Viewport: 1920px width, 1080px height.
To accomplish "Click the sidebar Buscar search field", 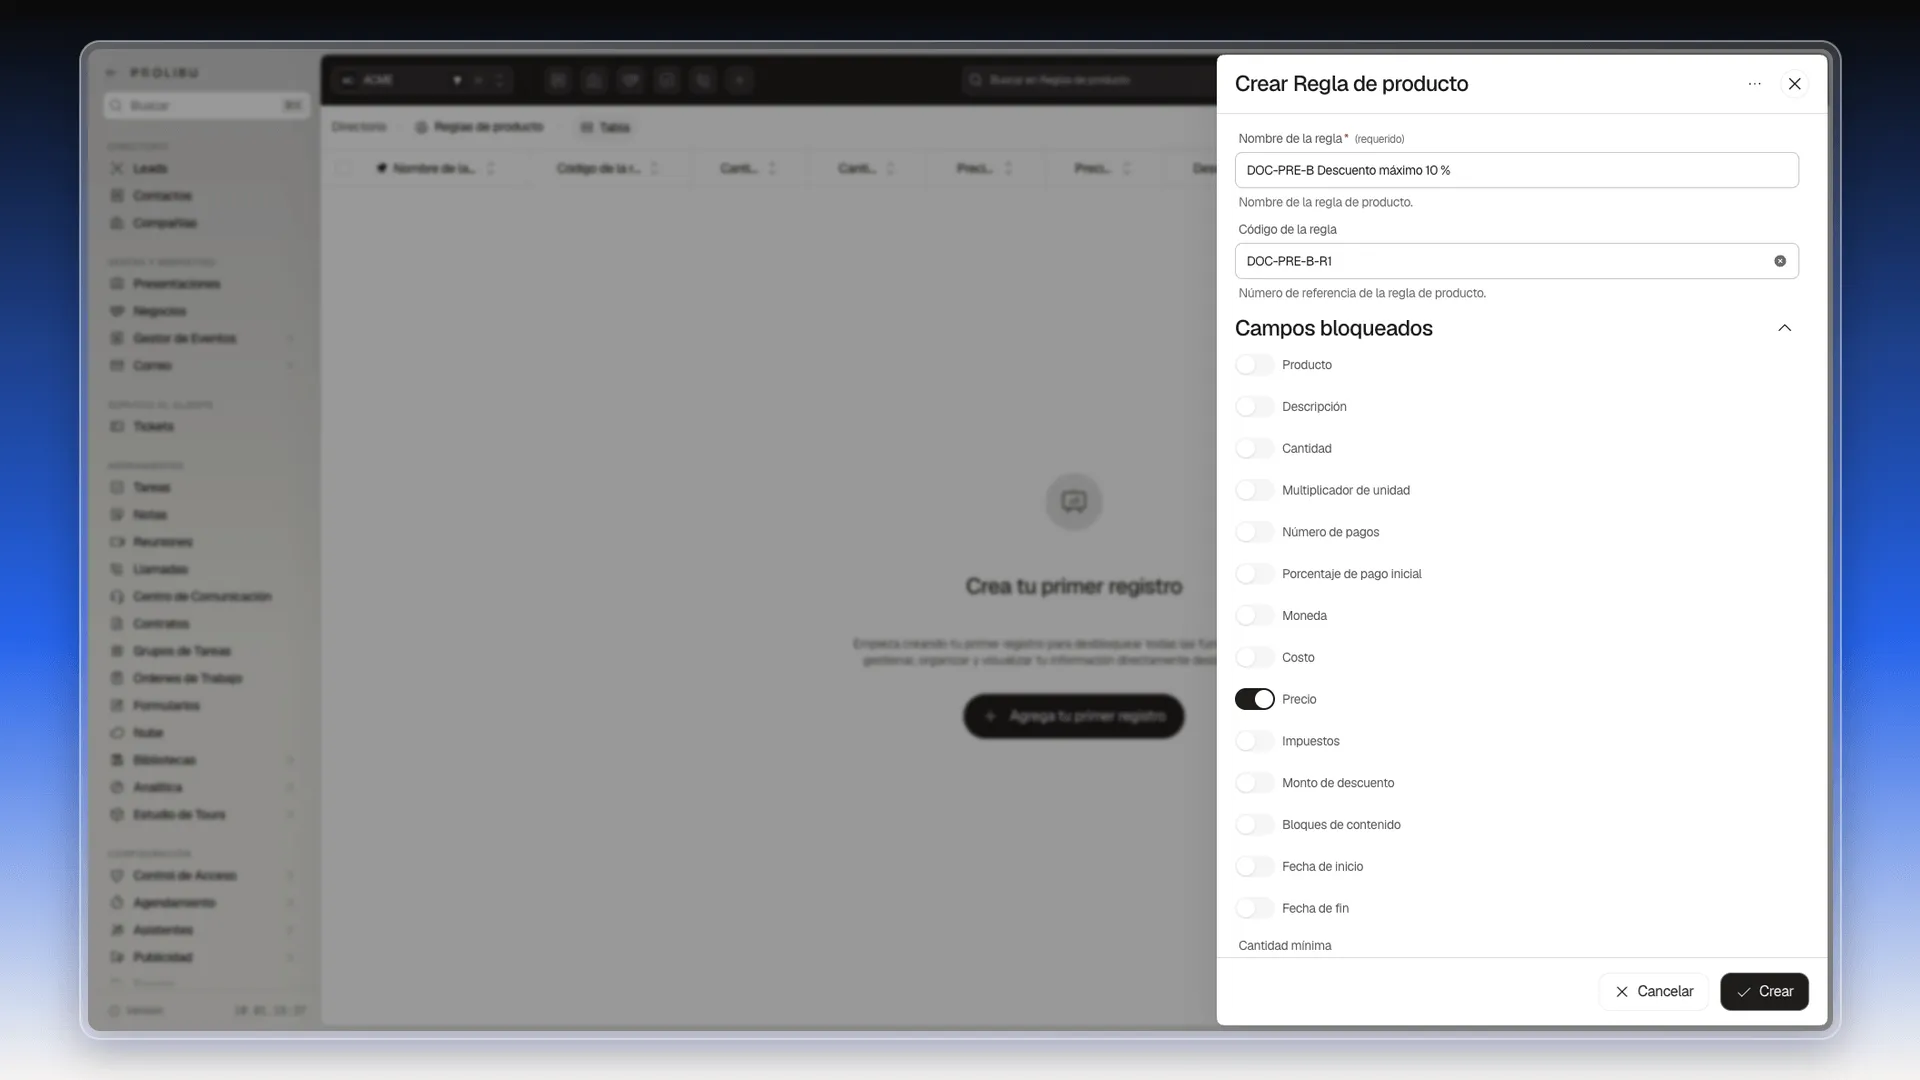I will click(206, 105).
